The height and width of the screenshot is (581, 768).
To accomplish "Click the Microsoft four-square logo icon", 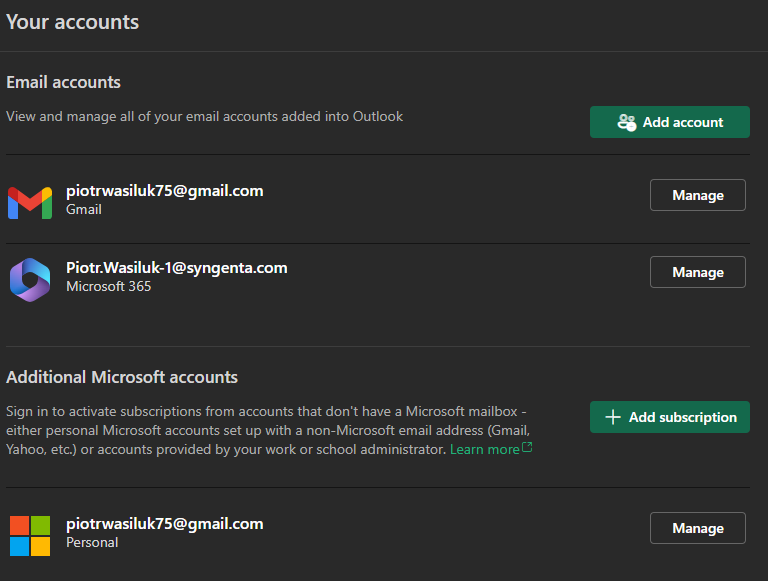I will 30,536.
